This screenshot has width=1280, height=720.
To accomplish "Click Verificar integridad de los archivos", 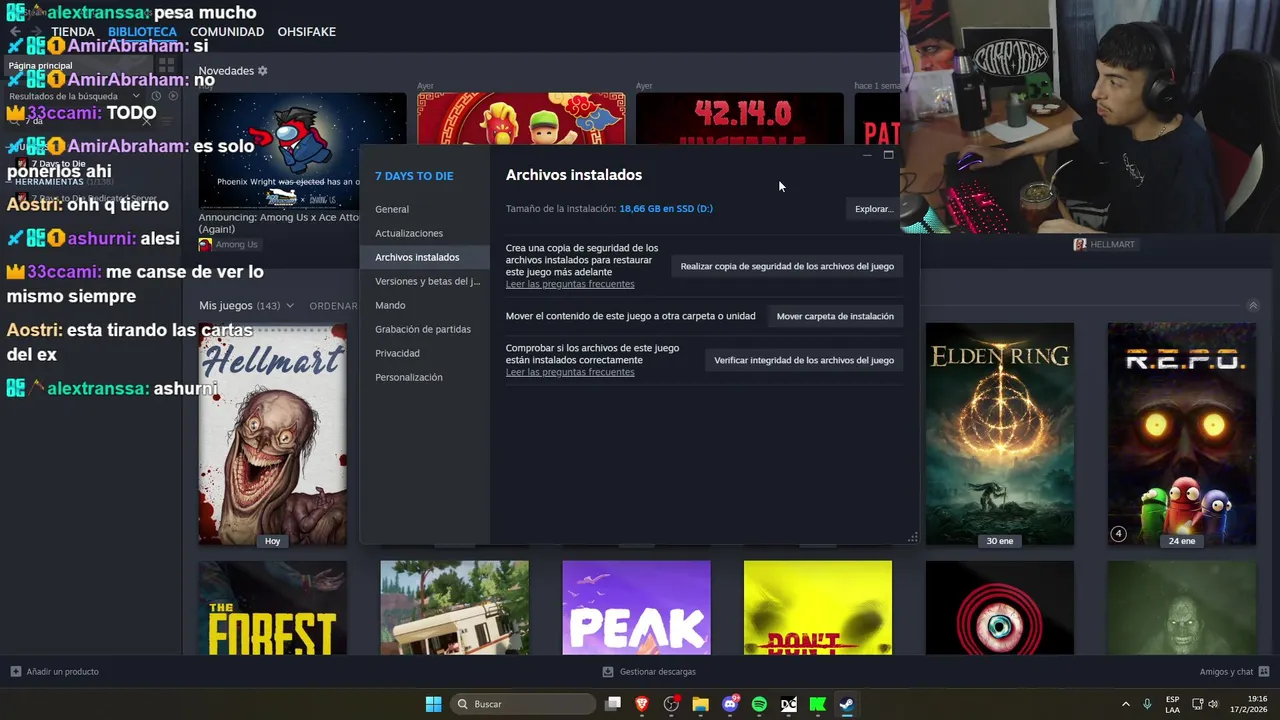I will [804, 360].
